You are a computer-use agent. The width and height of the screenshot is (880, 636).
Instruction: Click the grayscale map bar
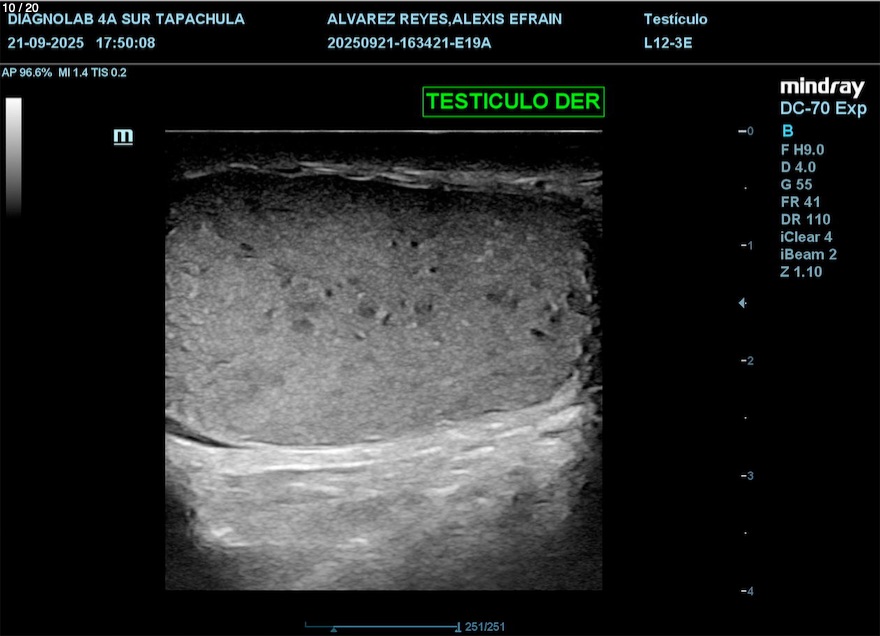pos(14,156)
